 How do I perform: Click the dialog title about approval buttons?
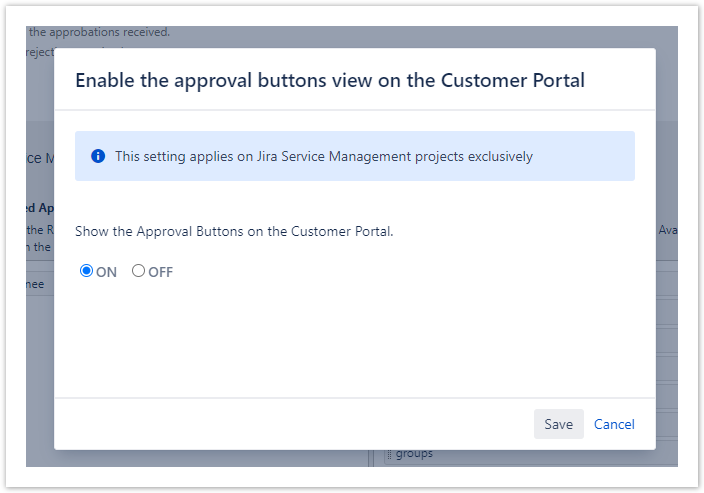[330, 80]
